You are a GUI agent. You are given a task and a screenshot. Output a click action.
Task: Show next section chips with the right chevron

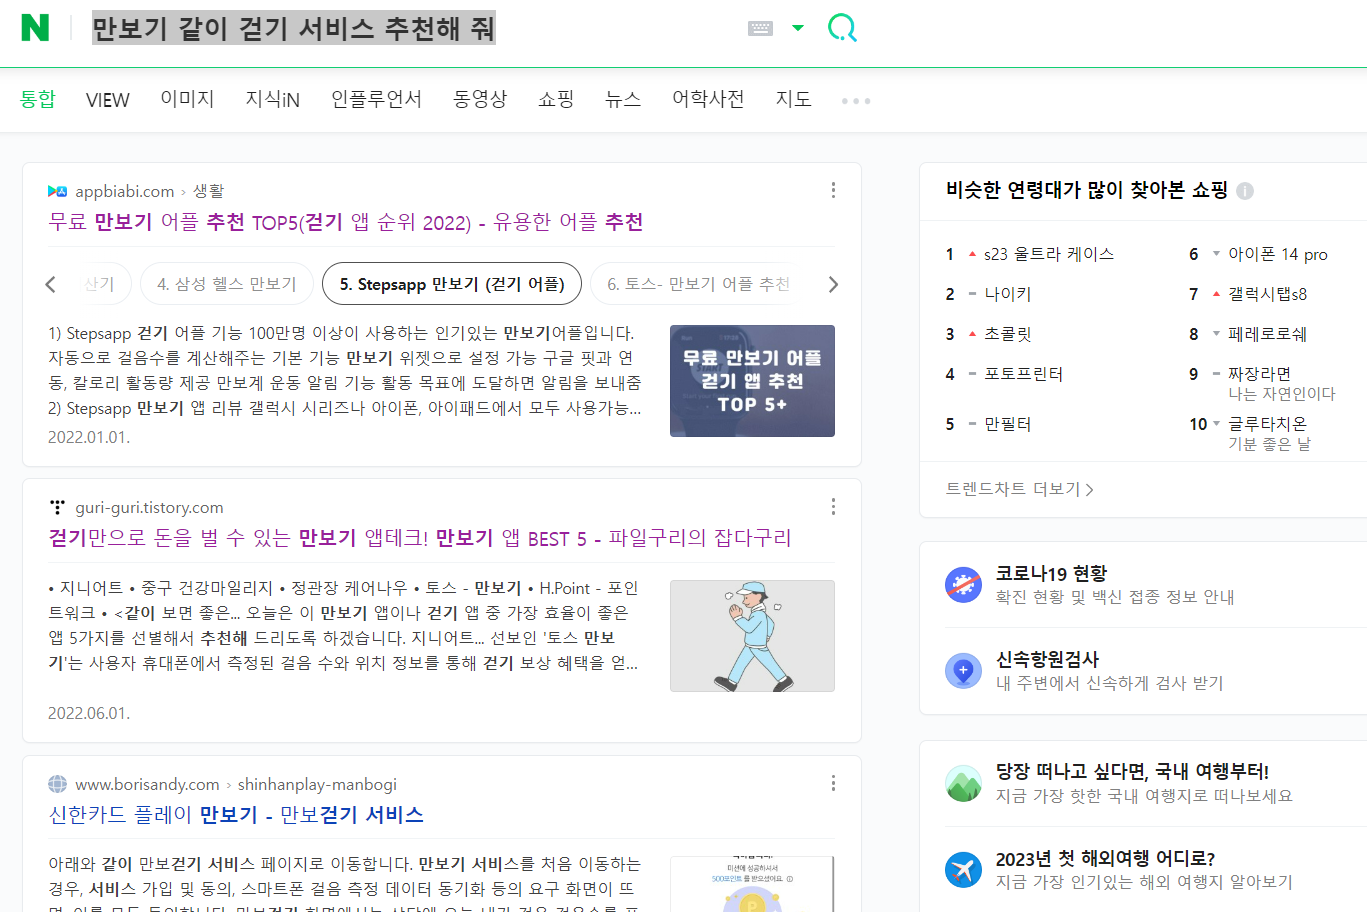(833, 284)
